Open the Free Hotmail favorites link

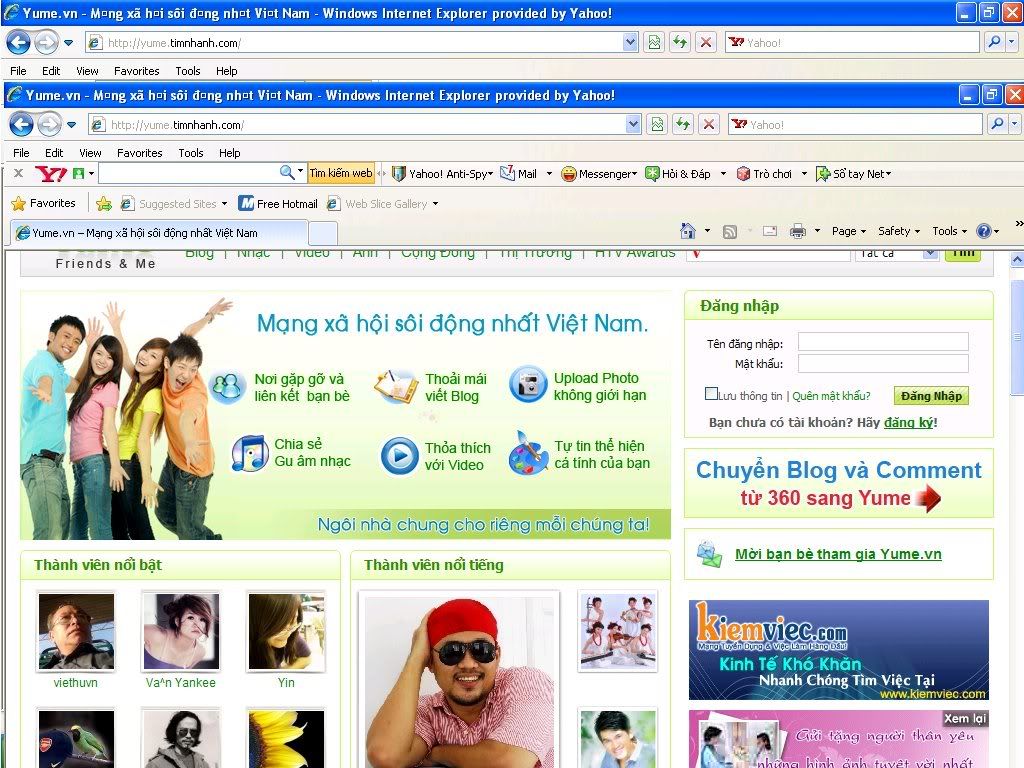[x=278, y=204]
